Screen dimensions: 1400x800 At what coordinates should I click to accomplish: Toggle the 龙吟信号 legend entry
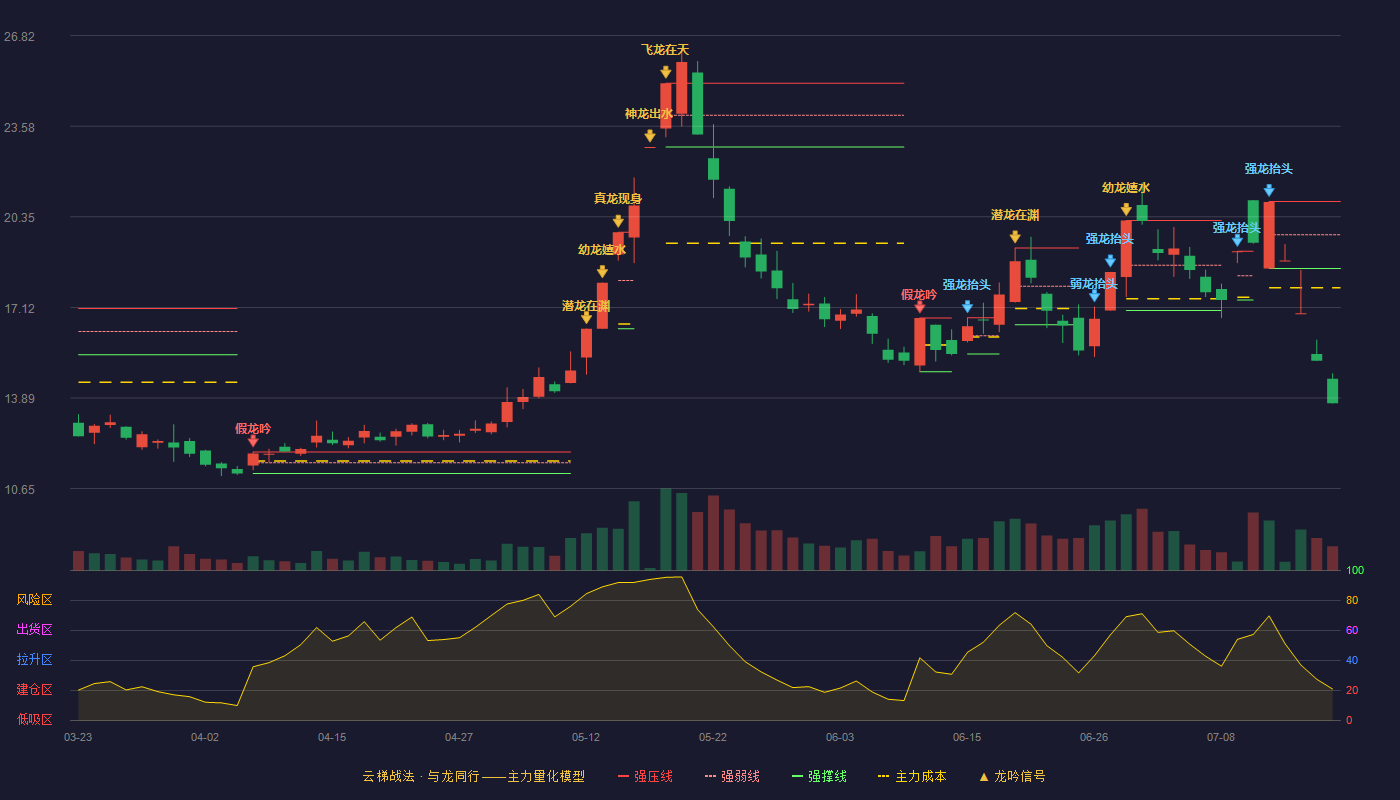[1011, 776]
